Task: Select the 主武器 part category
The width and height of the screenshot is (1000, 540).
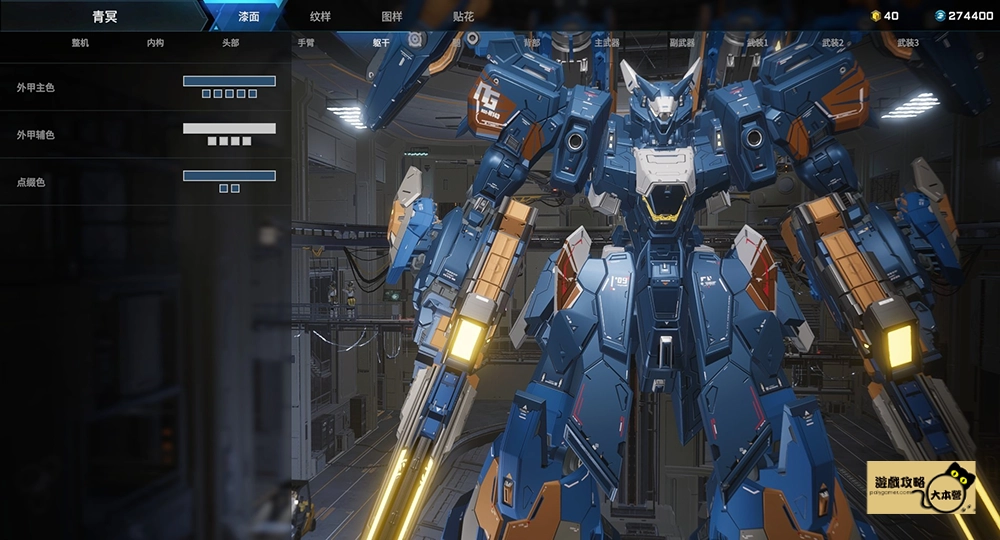Action: pyautogui.click(x=607, y=43)
